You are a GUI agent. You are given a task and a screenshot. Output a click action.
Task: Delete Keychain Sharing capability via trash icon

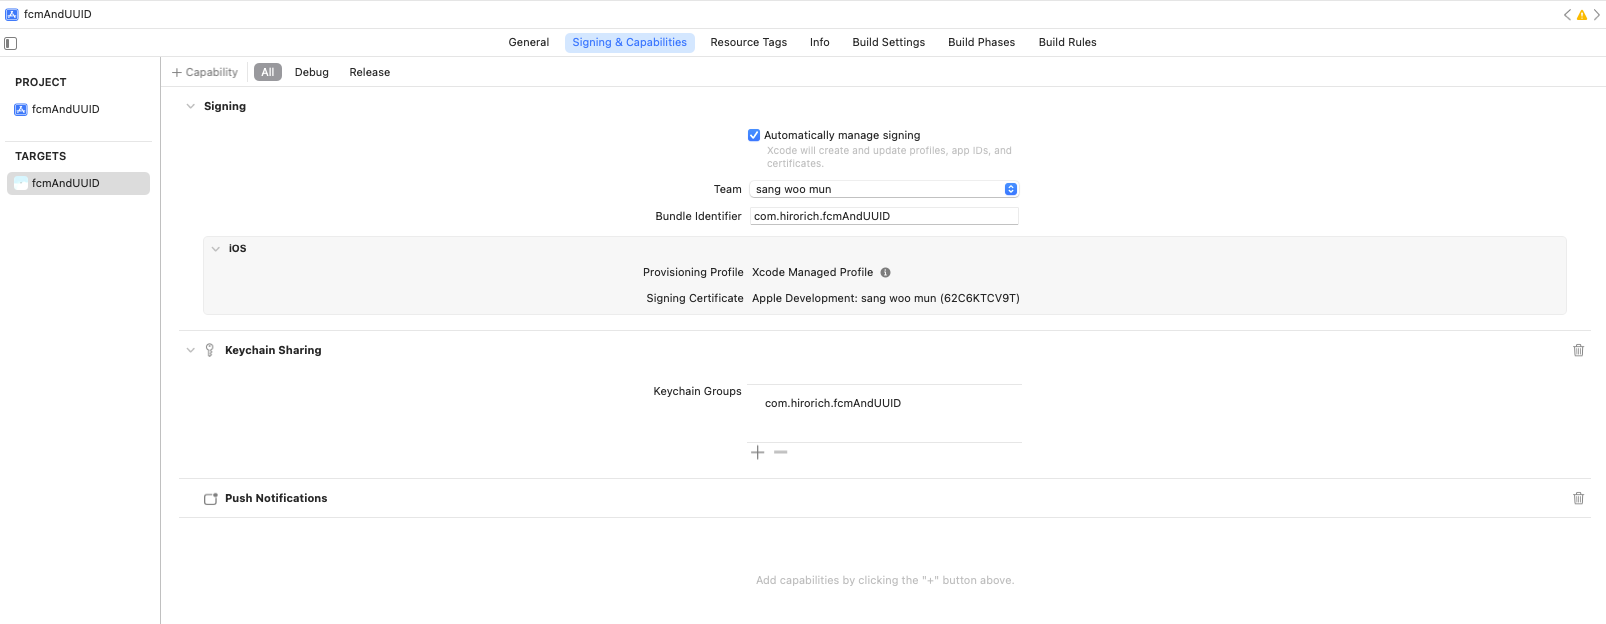[1579, 350]
